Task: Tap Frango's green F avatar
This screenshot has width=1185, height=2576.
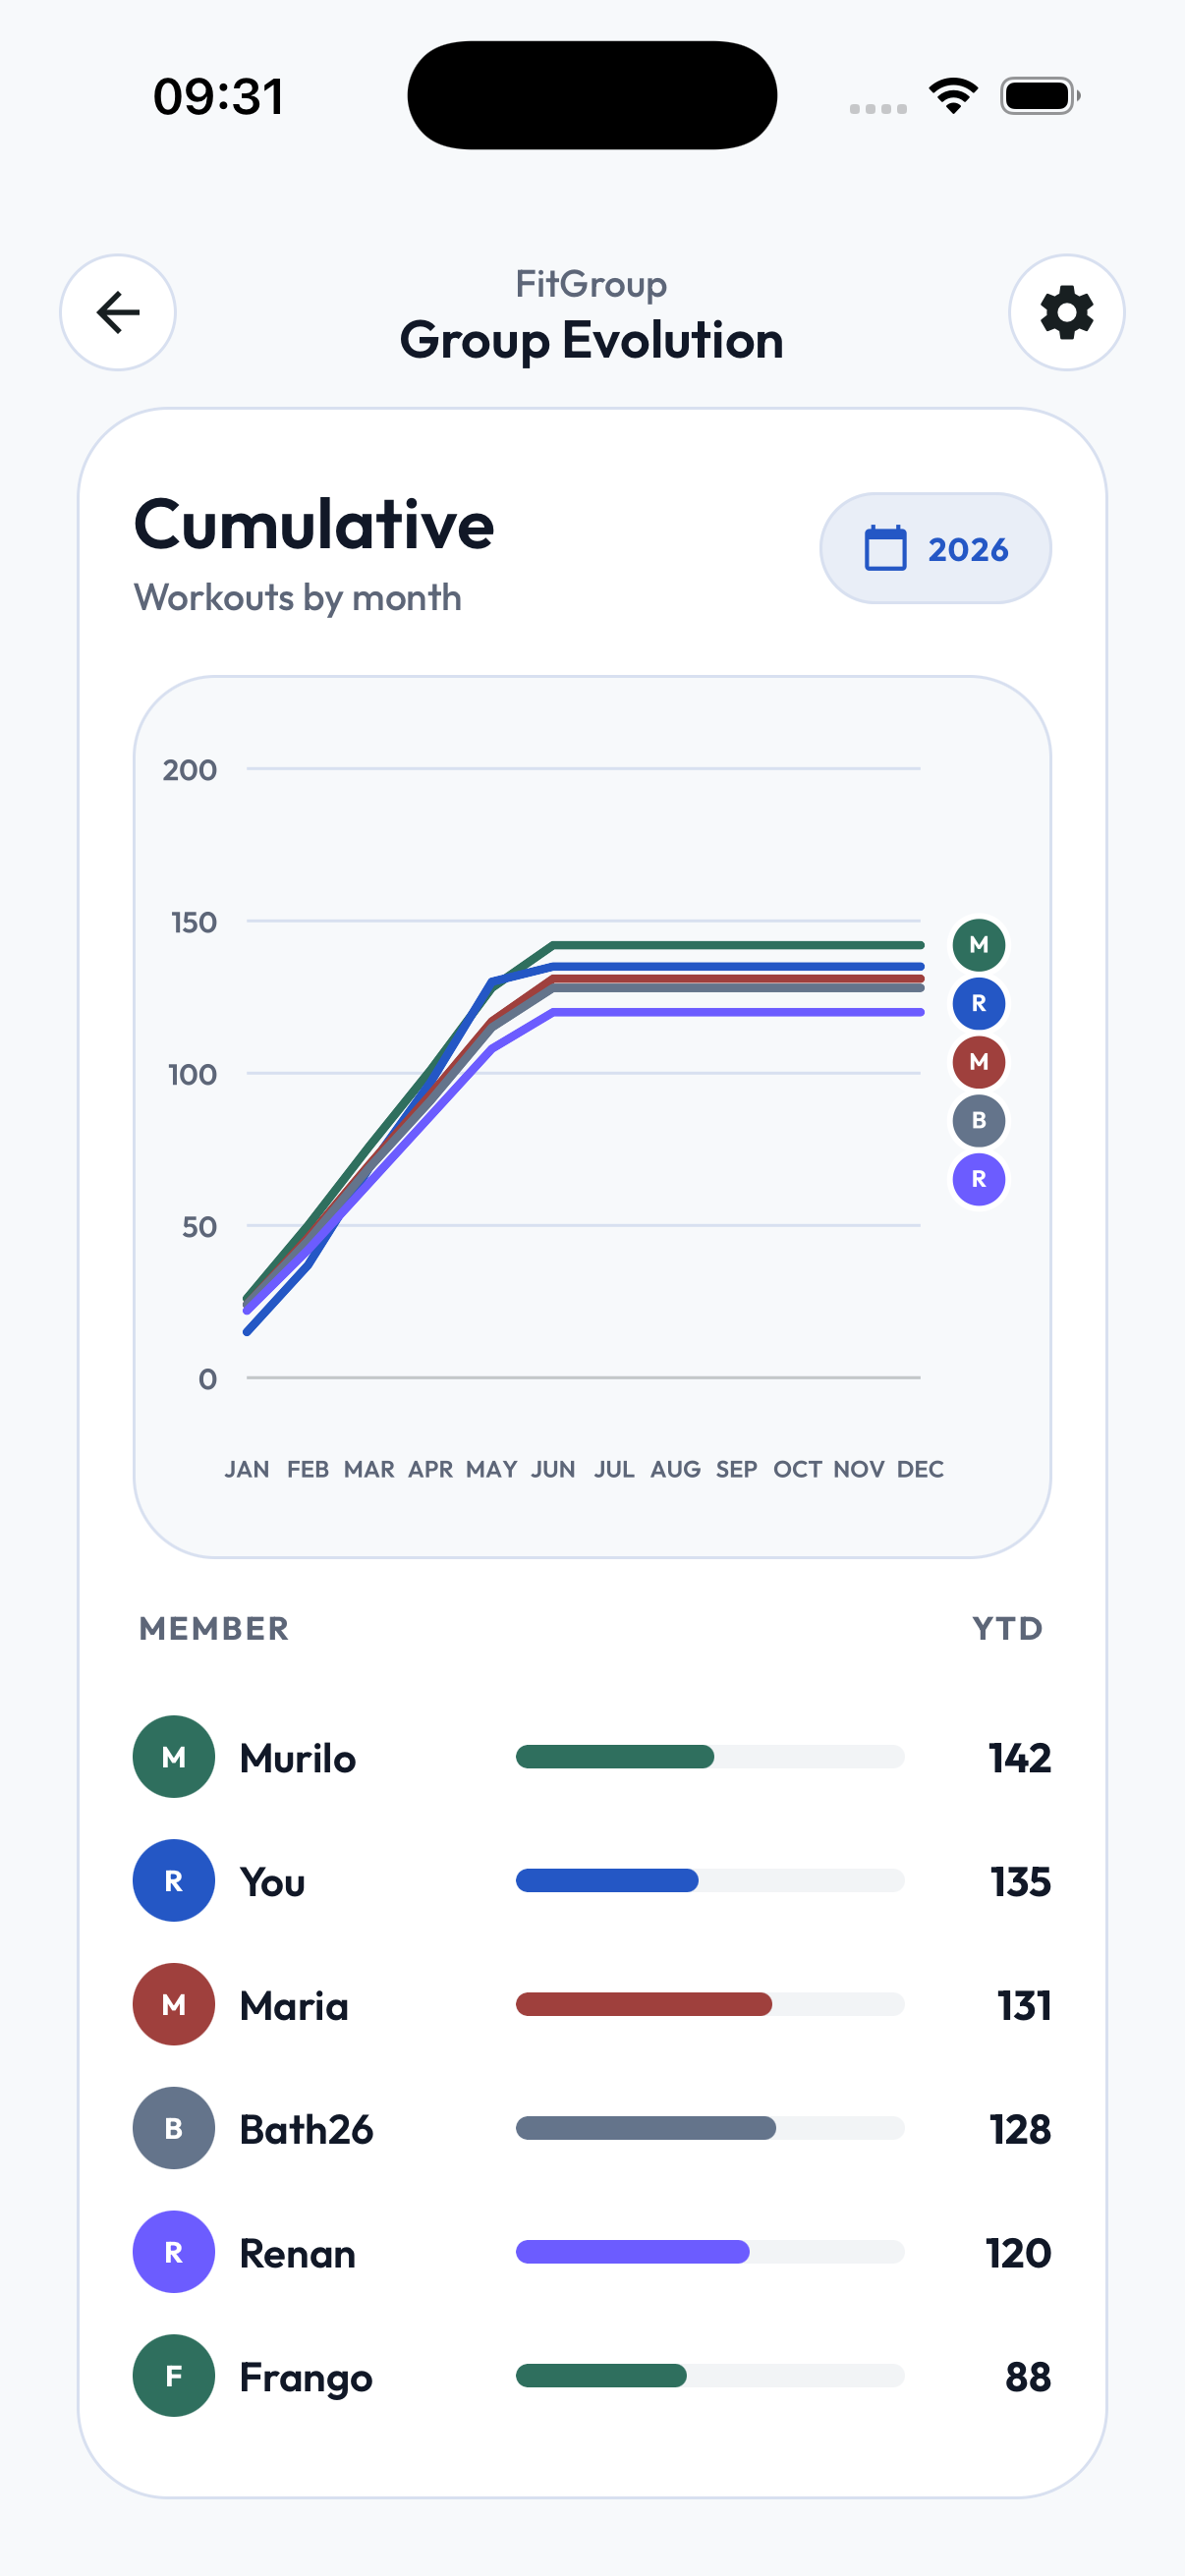Action: click(174, 2376)
